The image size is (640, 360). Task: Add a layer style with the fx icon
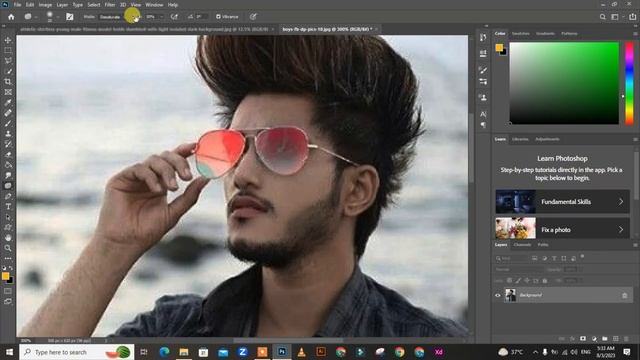tap(572, 339)
